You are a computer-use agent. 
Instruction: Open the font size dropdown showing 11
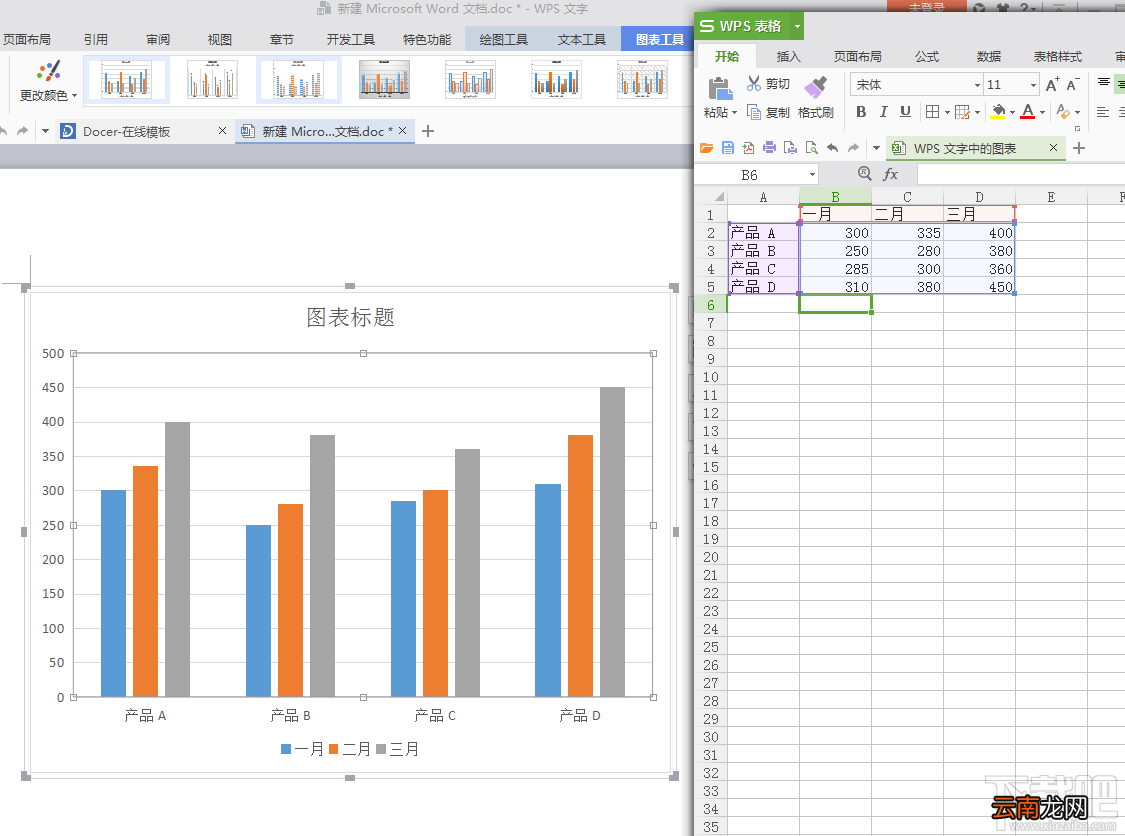click(x=1033, y=85)
